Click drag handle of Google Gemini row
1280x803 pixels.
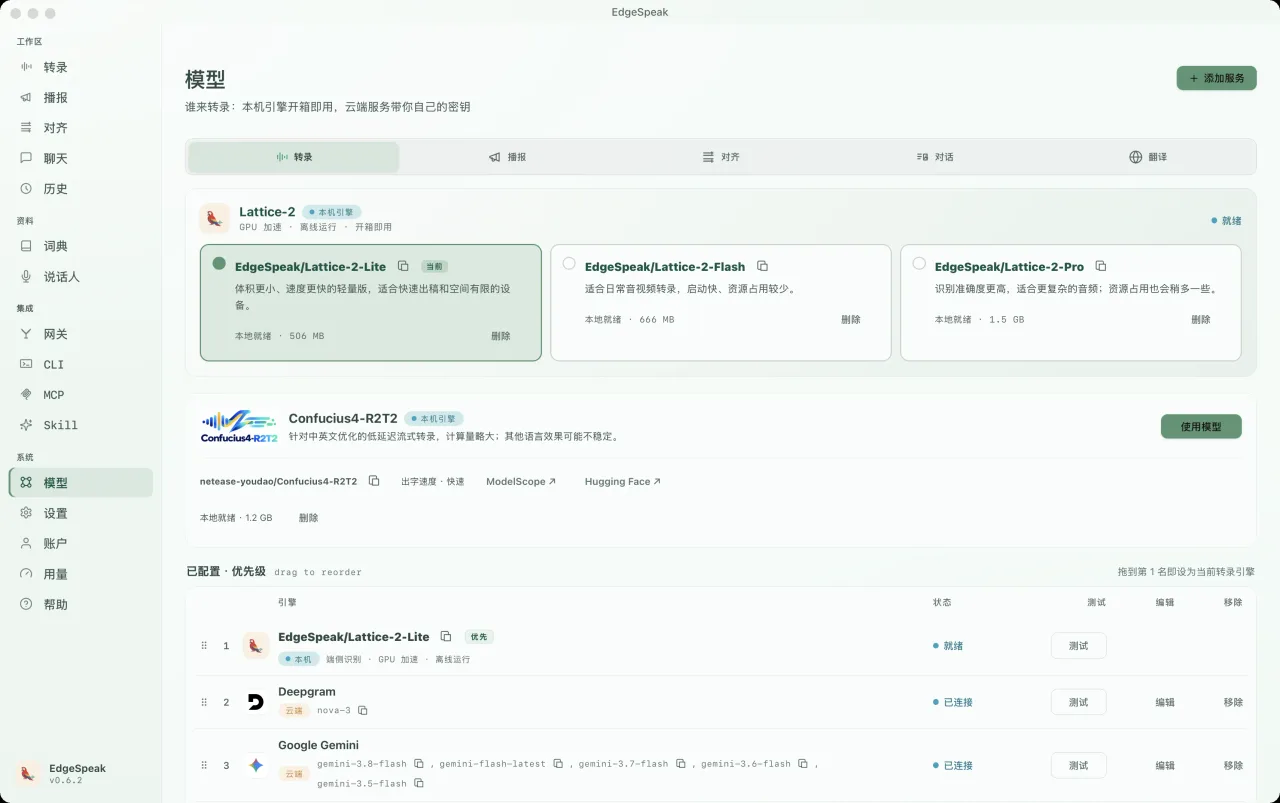[204, 765]
